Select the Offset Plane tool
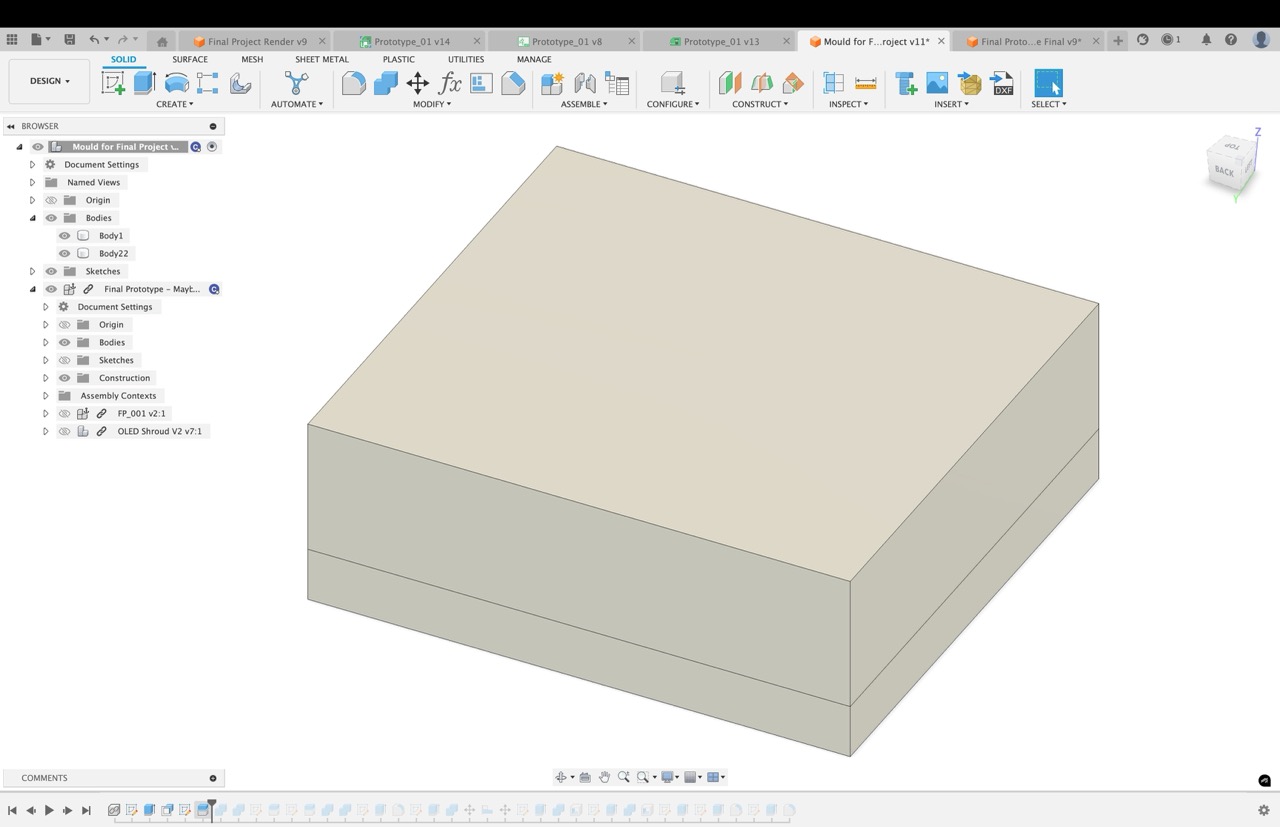1280x827 pixels. pyautogui.click(x=730, y=83)
